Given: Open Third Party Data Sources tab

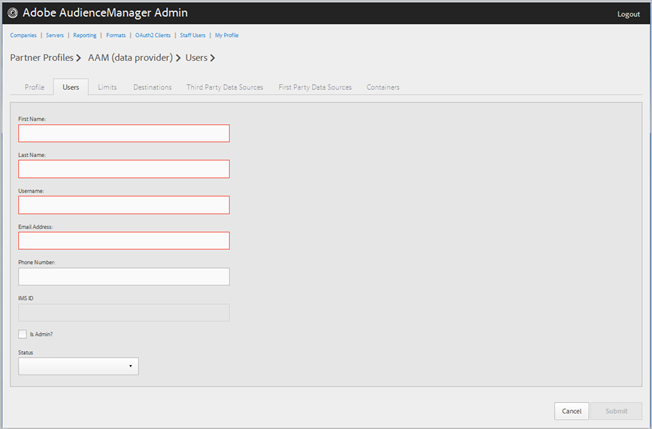Looking at the screenshot, I should [225, 87].
